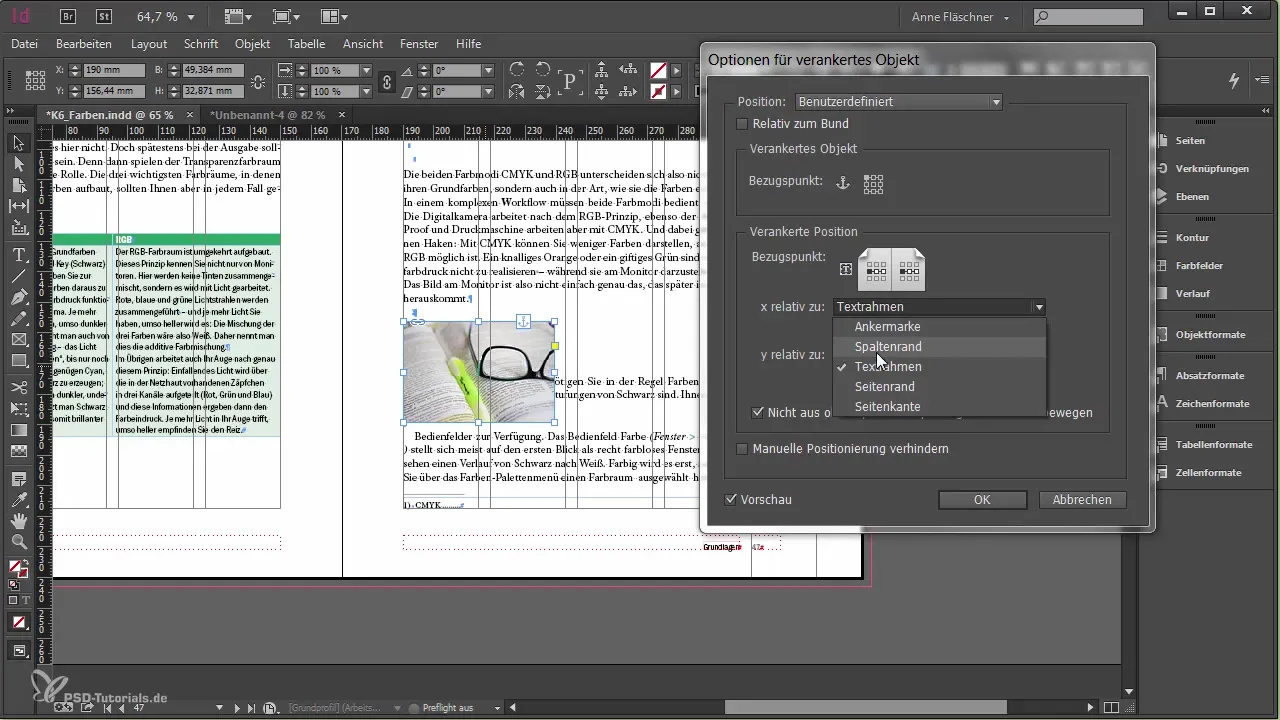This screenshot has height=720, width=1280.
Task: Click OK in the dialog
Action: (981, 499)
